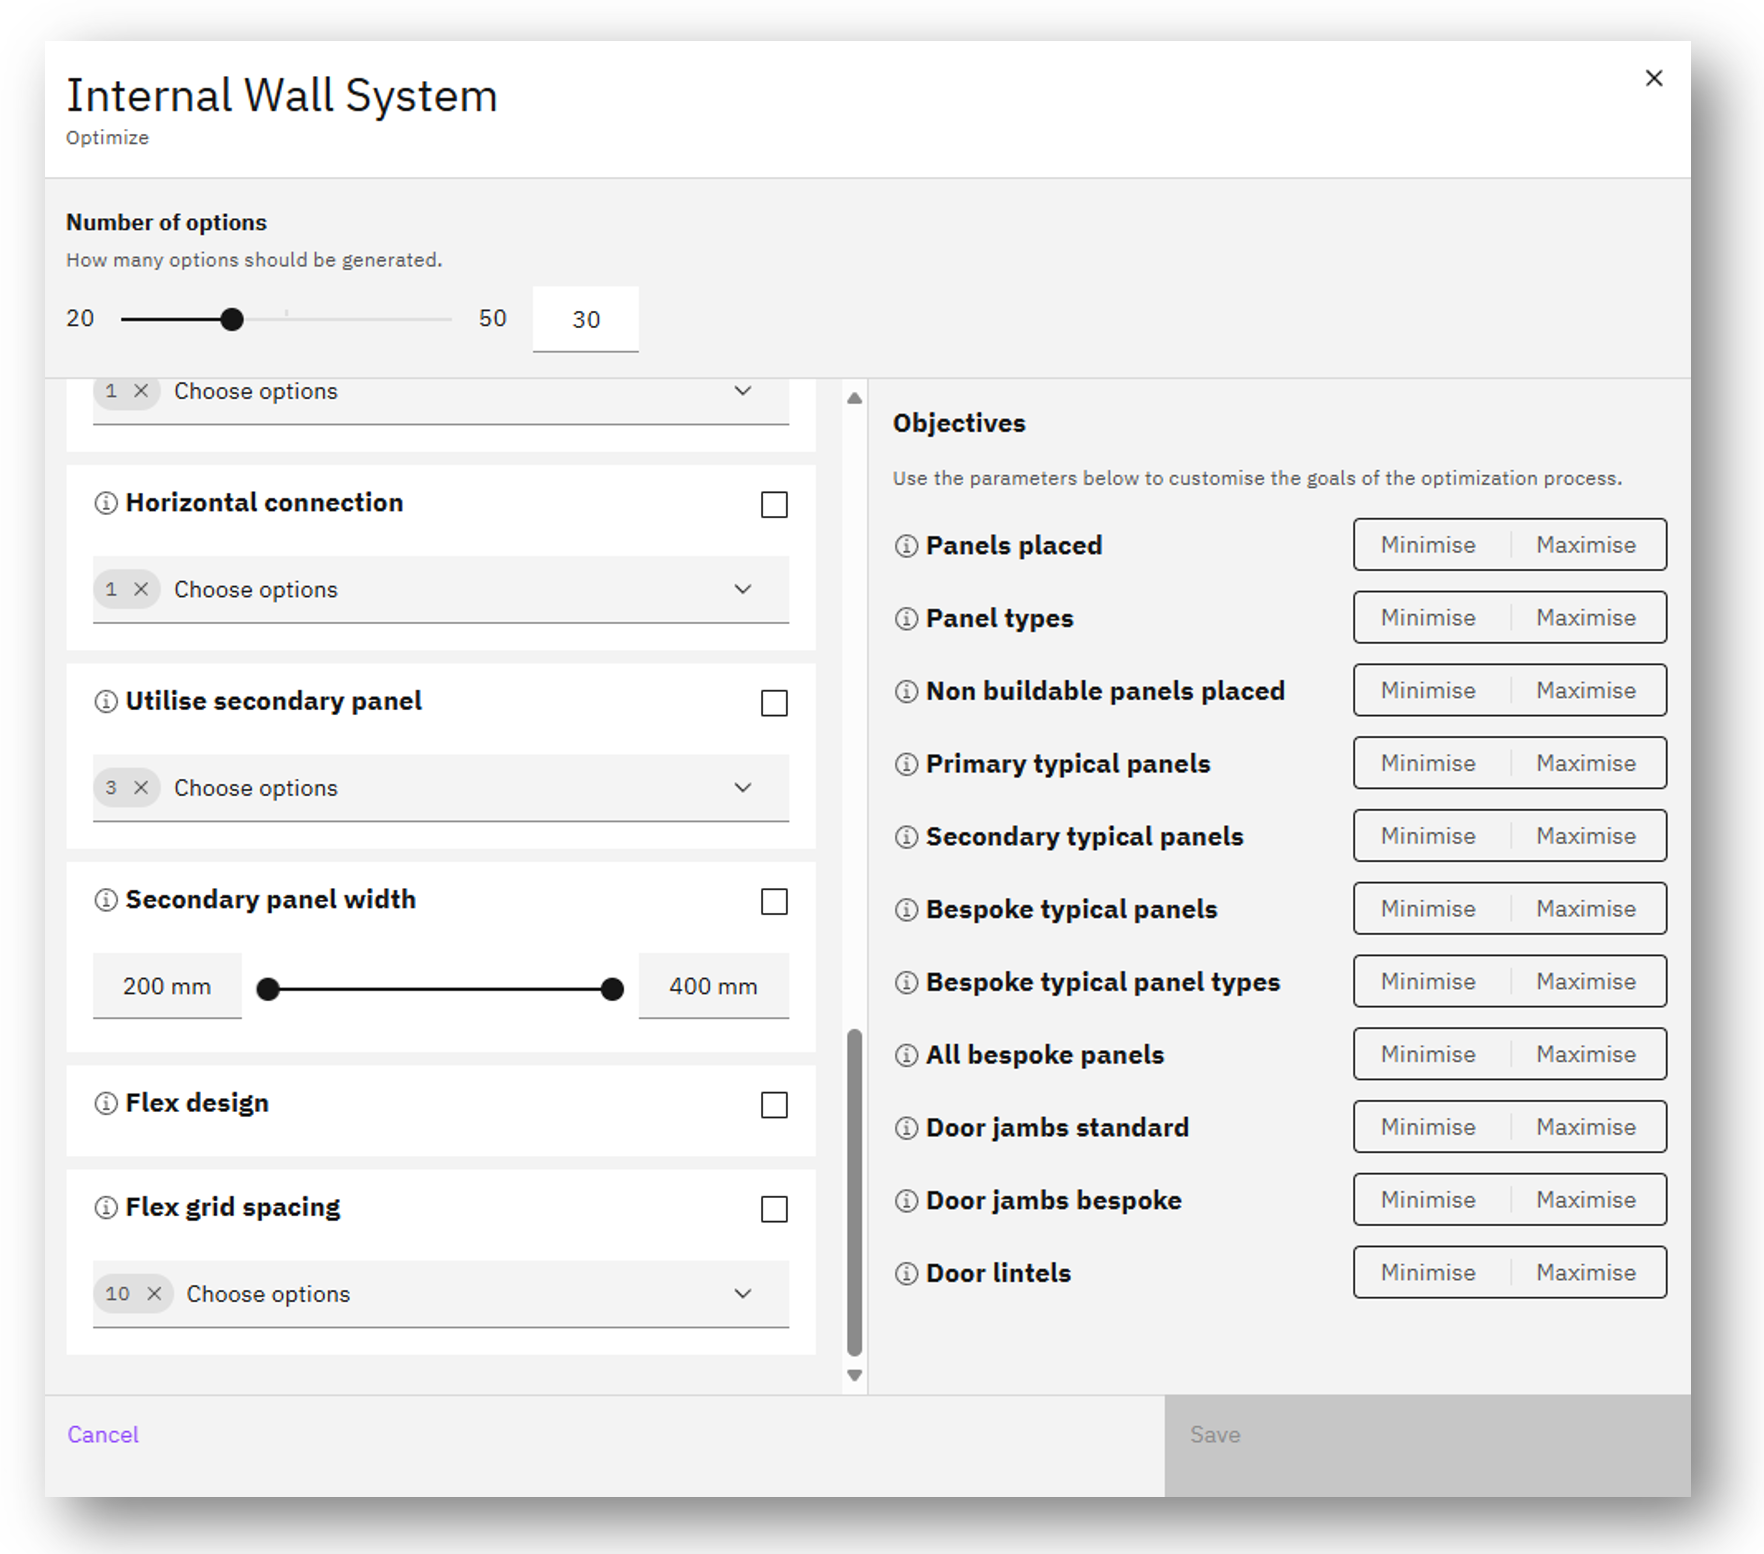The image size is (1764, 1554).
Task: Click info icon beside Door jambs bespoke
Action: coord(906,1201)
